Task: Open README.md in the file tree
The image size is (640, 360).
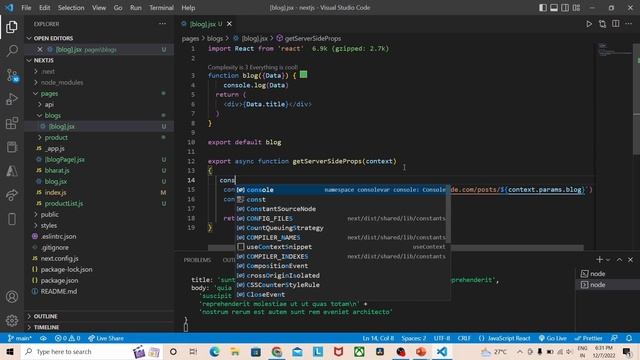Action: (59, 291)
